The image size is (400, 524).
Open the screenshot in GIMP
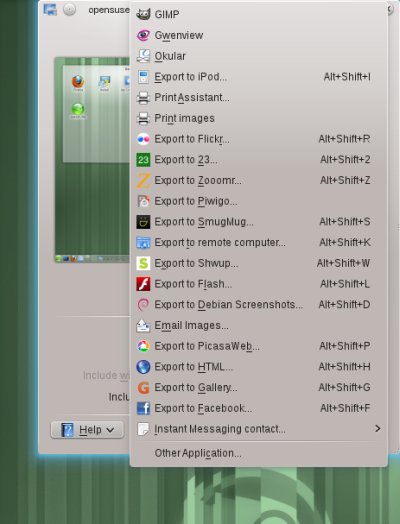(258, 14)
